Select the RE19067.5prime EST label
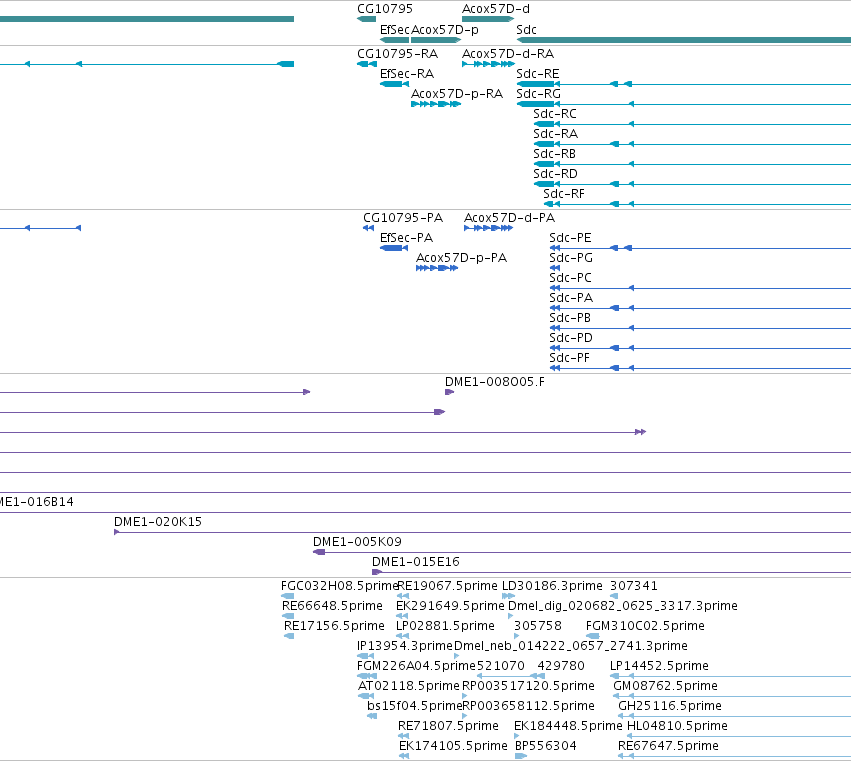Image resolution: width=851 pixels, height=761 pixels. coord(447,586)
